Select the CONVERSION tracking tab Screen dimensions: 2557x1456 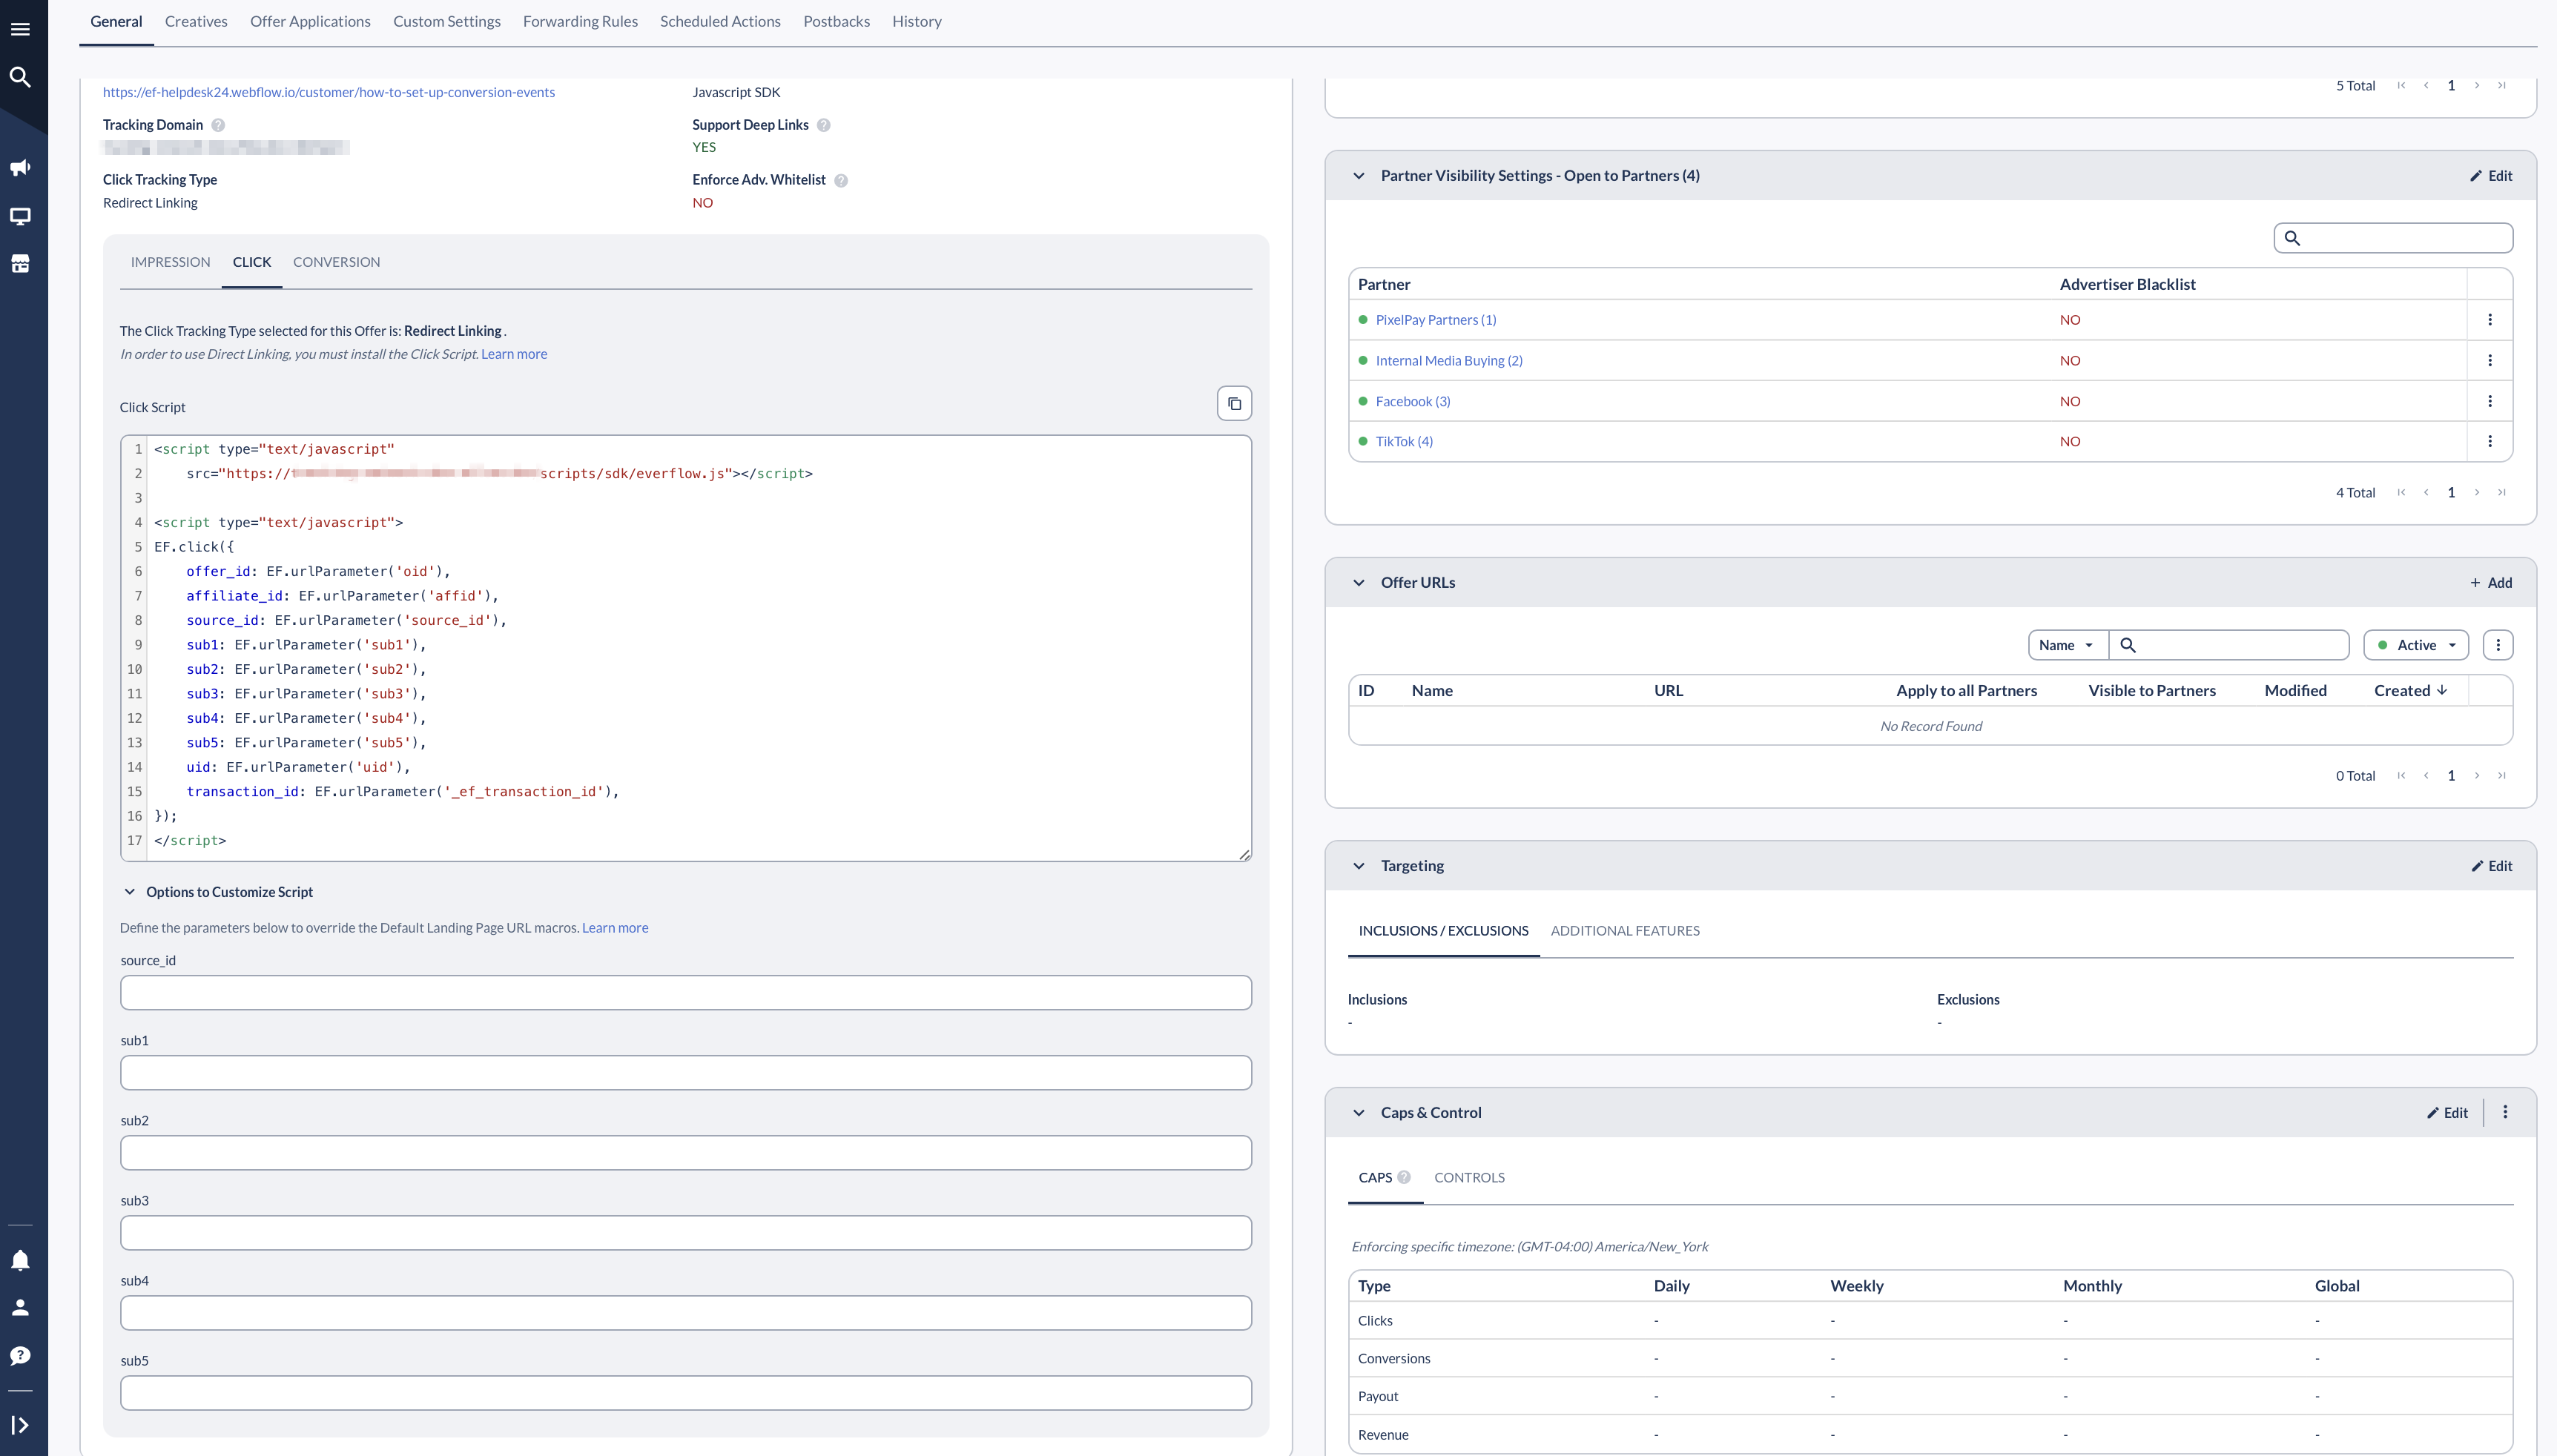point(336,262)
